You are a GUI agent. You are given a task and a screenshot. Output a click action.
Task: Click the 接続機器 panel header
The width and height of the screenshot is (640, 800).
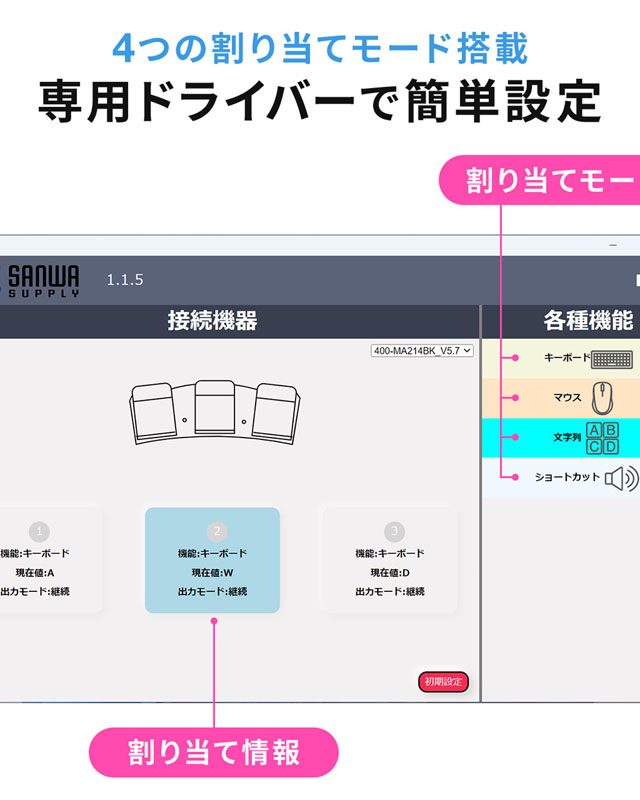[x=212, y=321]
